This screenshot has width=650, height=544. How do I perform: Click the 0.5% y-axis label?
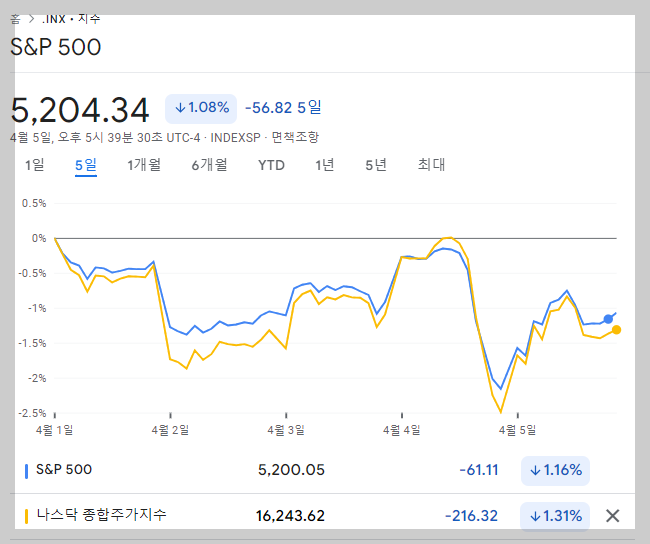click(x=34, y=203)
